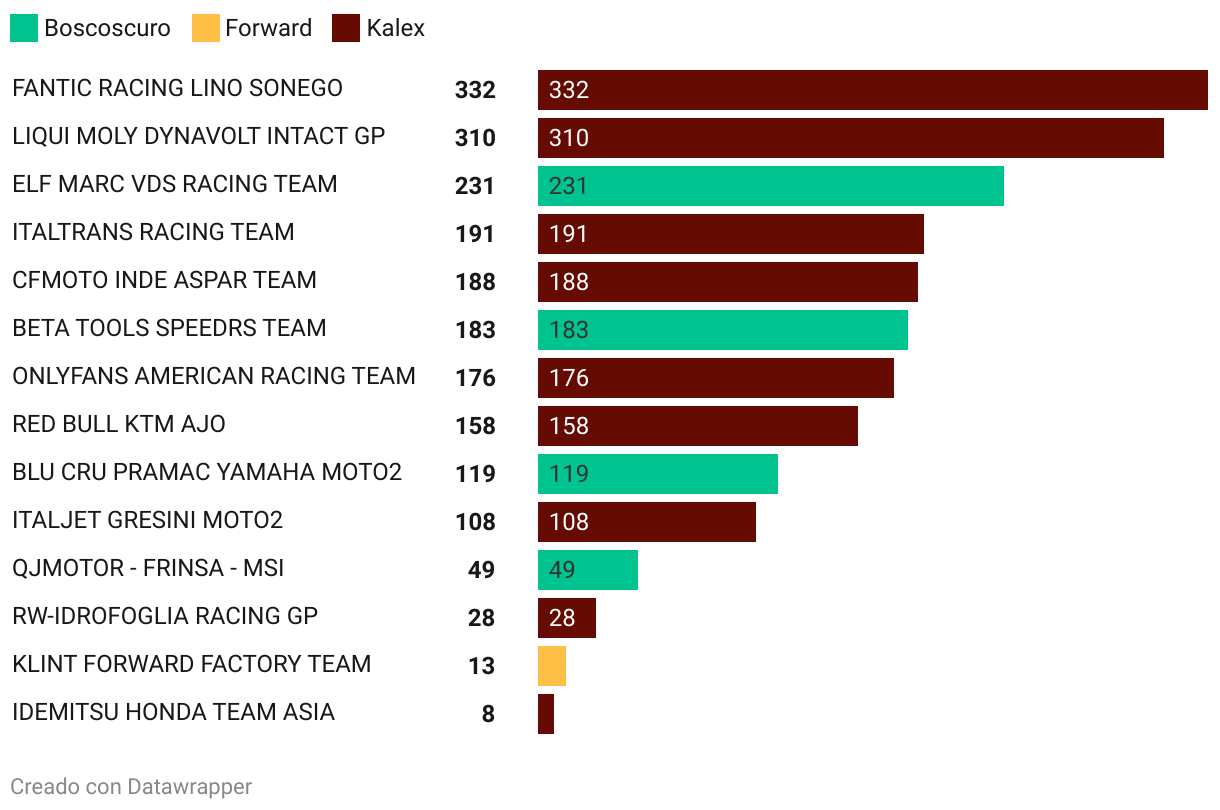Screen dimensions: 1220x810
Task: Select the CFMOTO INDE ASPAR TEAM bar
Action: (x=728, y=282)
